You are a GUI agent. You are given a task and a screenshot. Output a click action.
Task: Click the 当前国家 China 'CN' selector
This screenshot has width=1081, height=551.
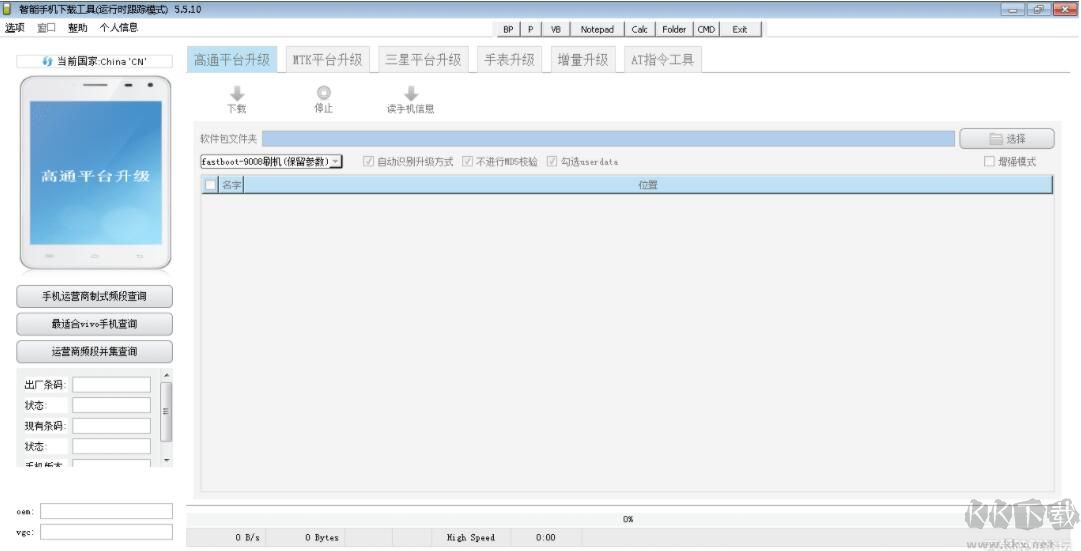tap(94, 61)
